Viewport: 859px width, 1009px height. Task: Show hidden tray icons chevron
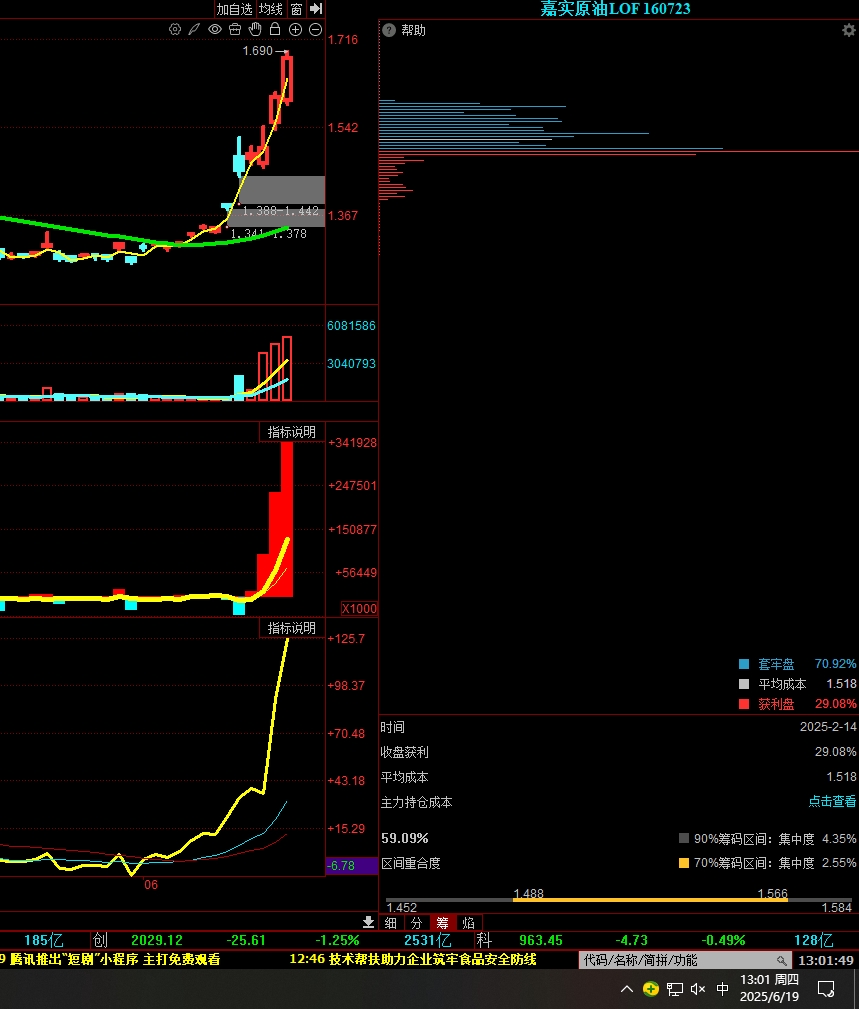[x=627, y=989]
